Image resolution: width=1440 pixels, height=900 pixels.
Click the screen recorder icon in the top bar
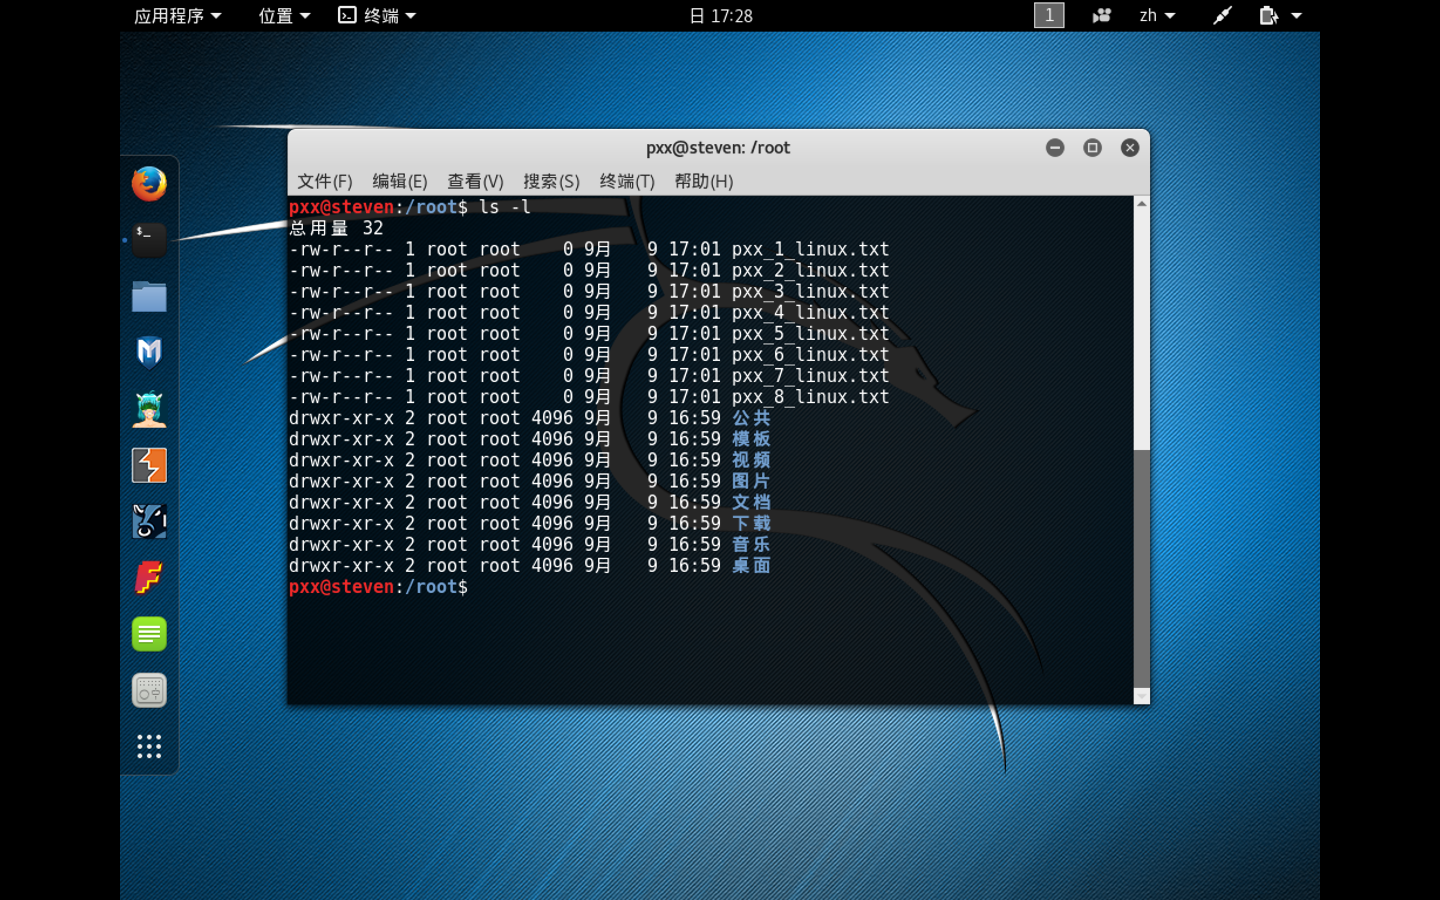[x=1101, y=15]
